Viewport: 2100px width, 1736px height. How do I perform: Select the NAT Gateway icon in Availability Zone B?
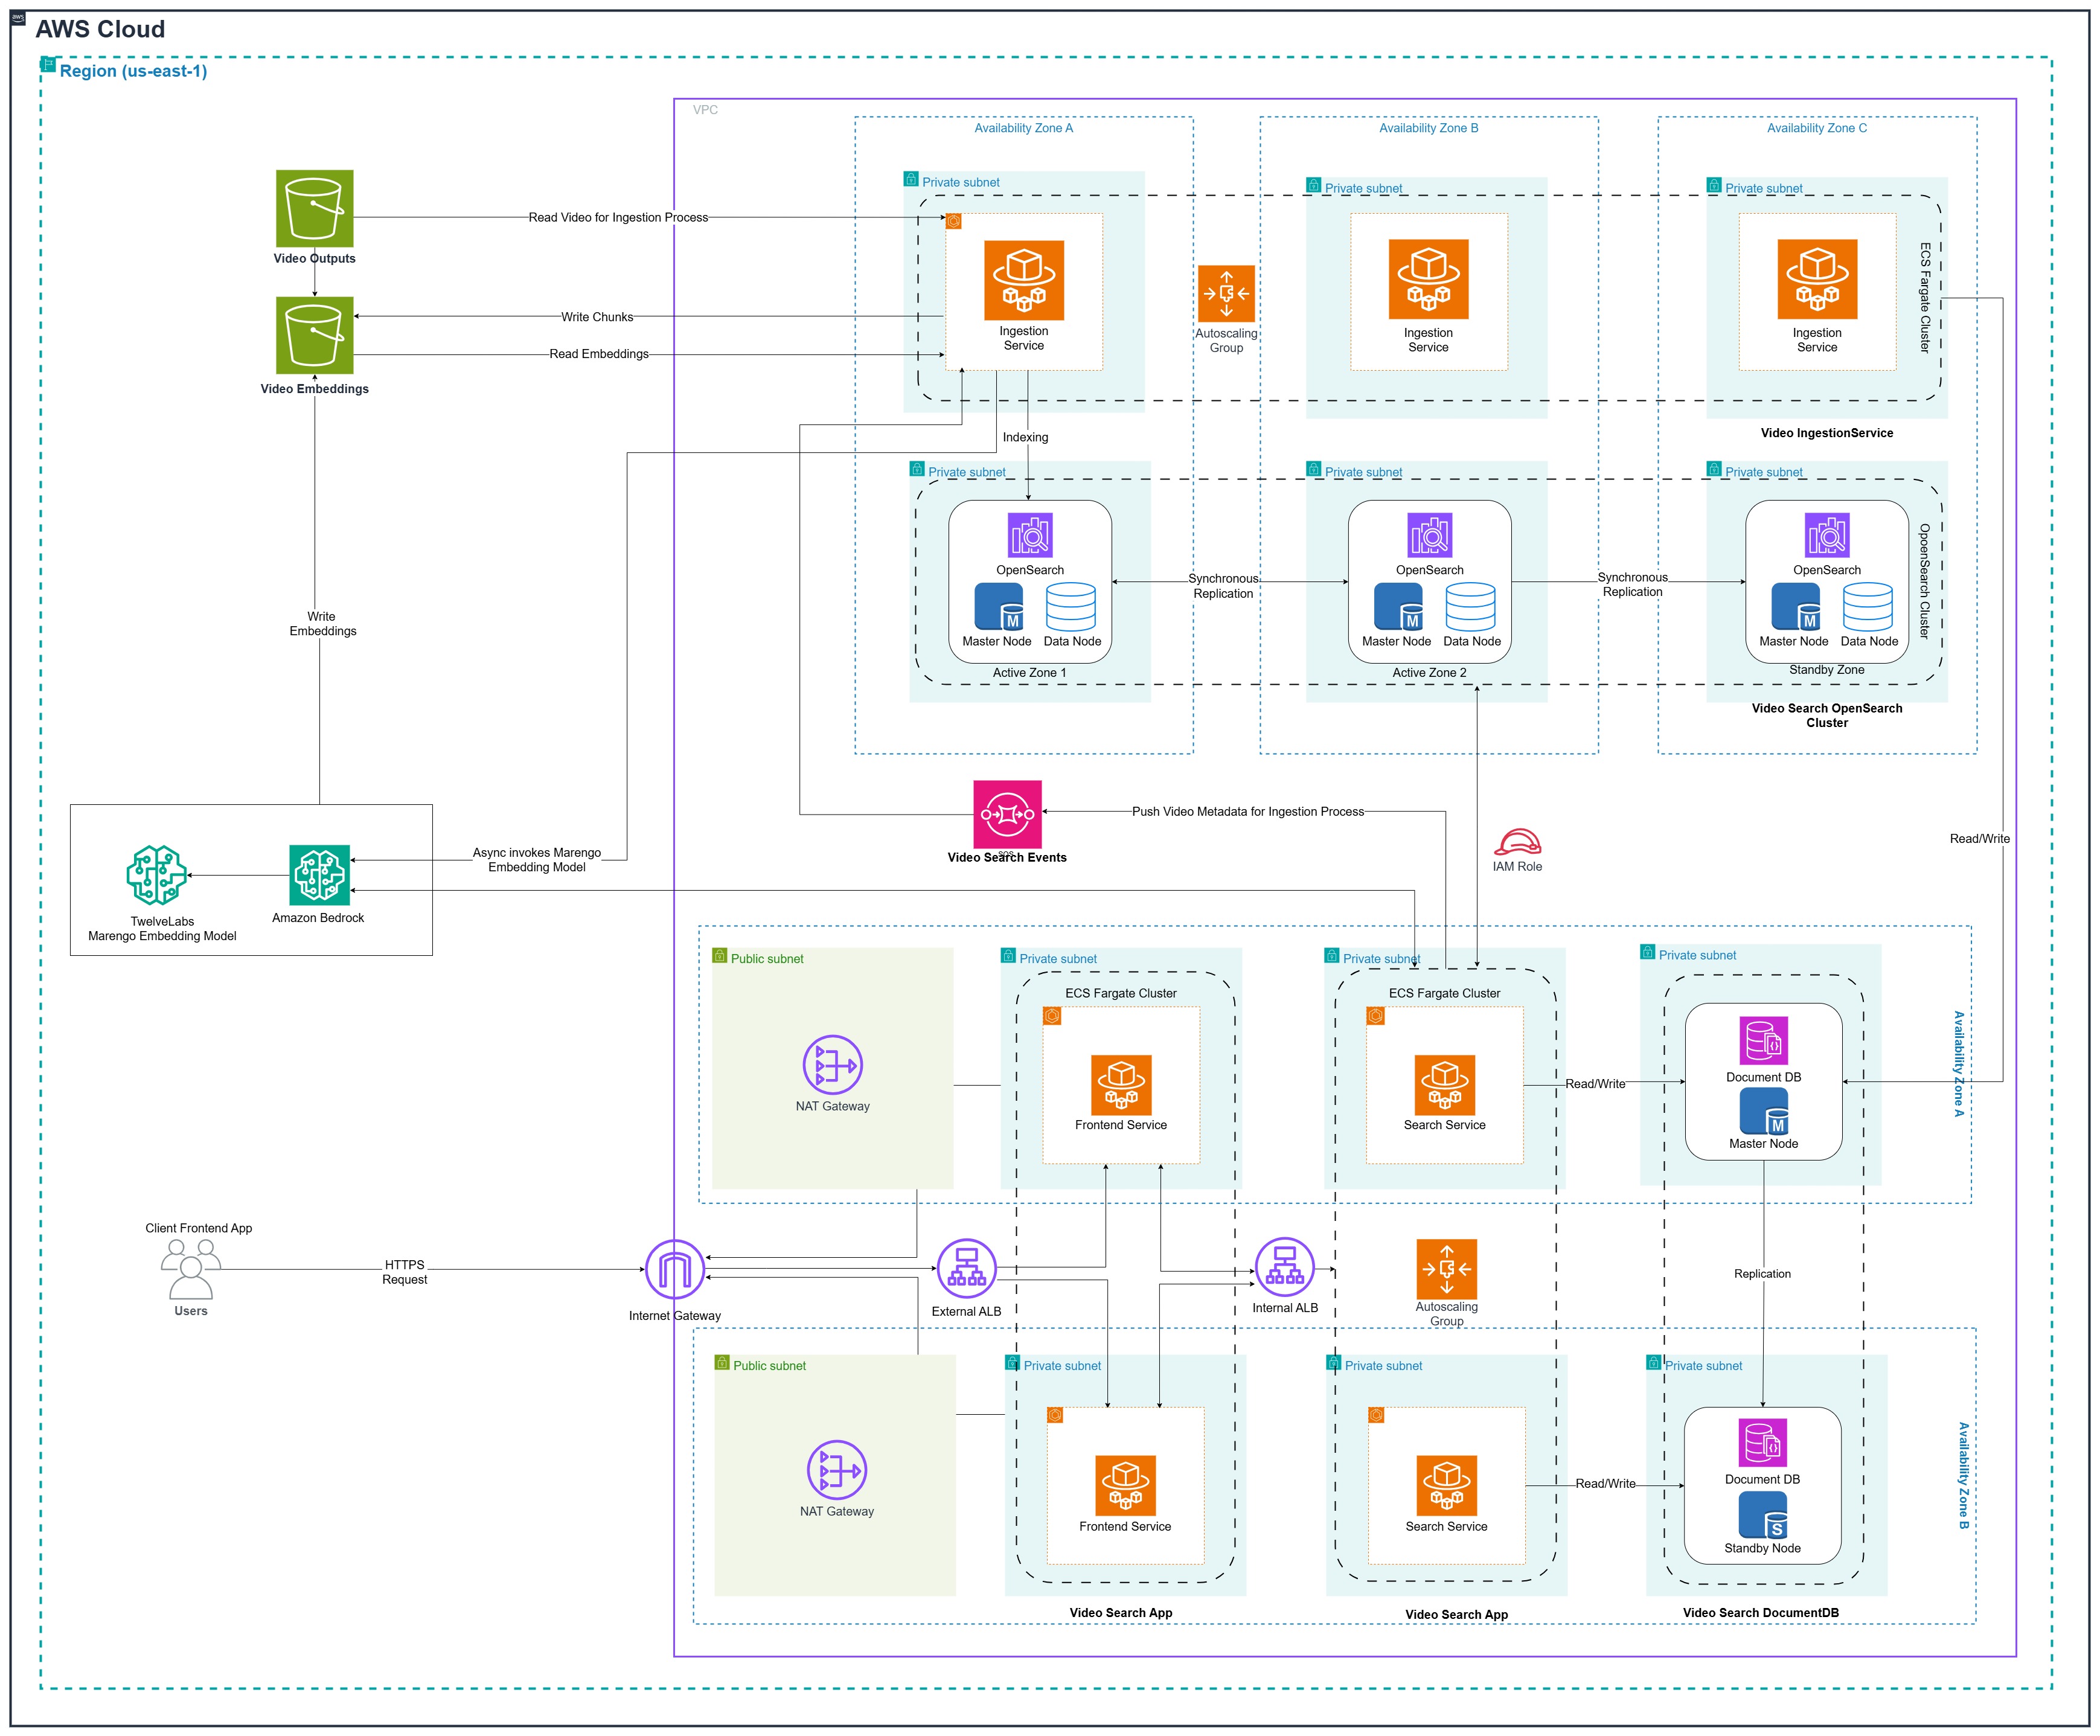(x=836, y=1470)
